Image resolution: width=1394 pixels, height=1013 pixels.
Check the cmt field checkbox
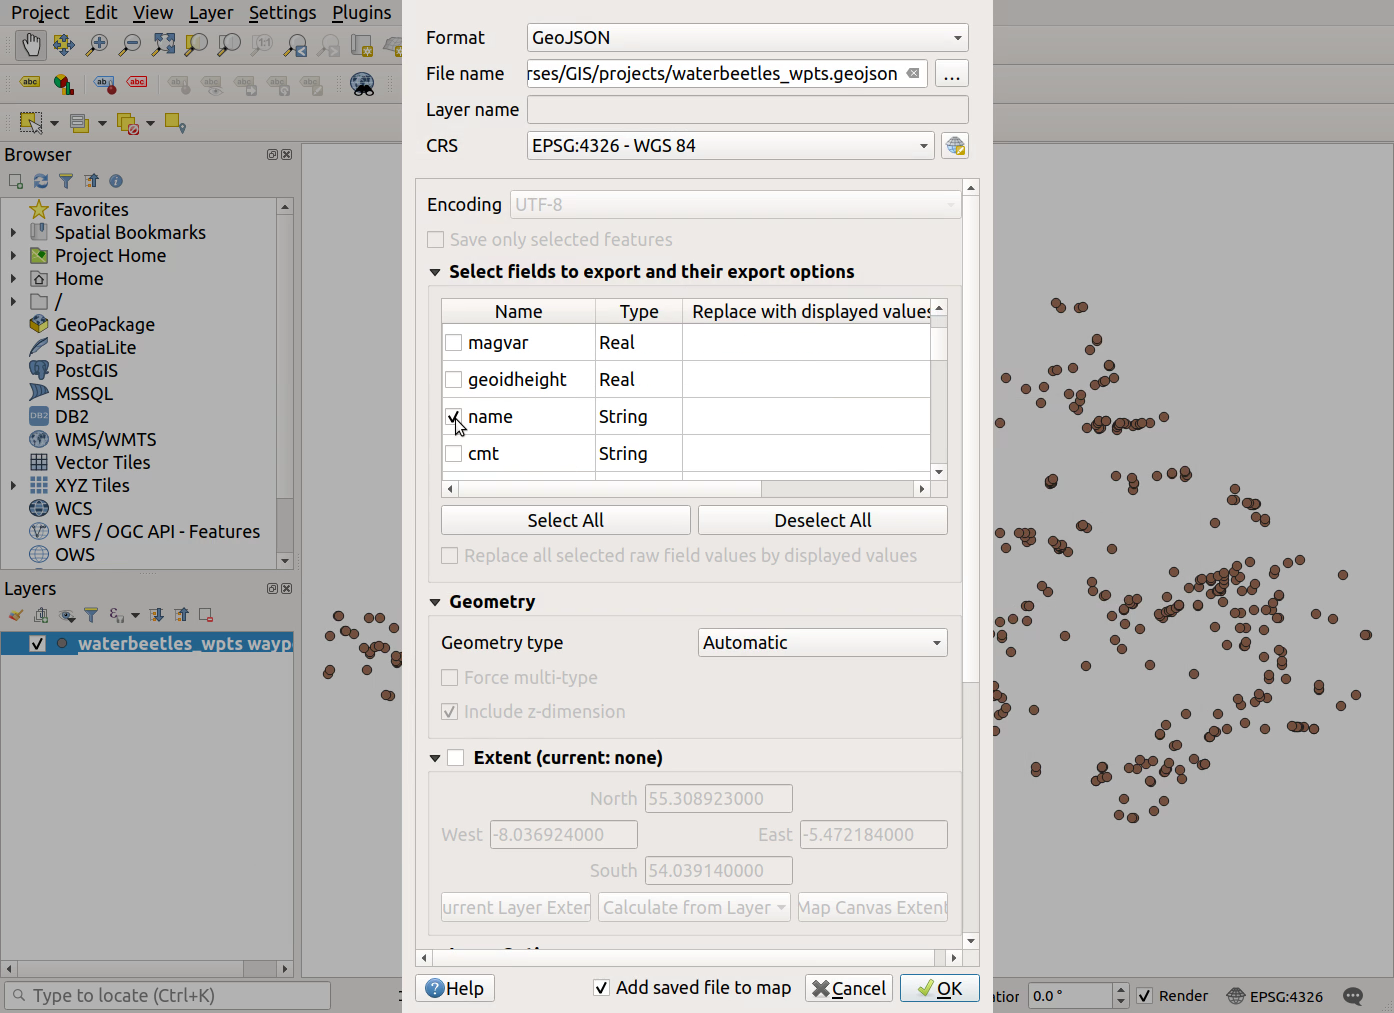point(453,453)
